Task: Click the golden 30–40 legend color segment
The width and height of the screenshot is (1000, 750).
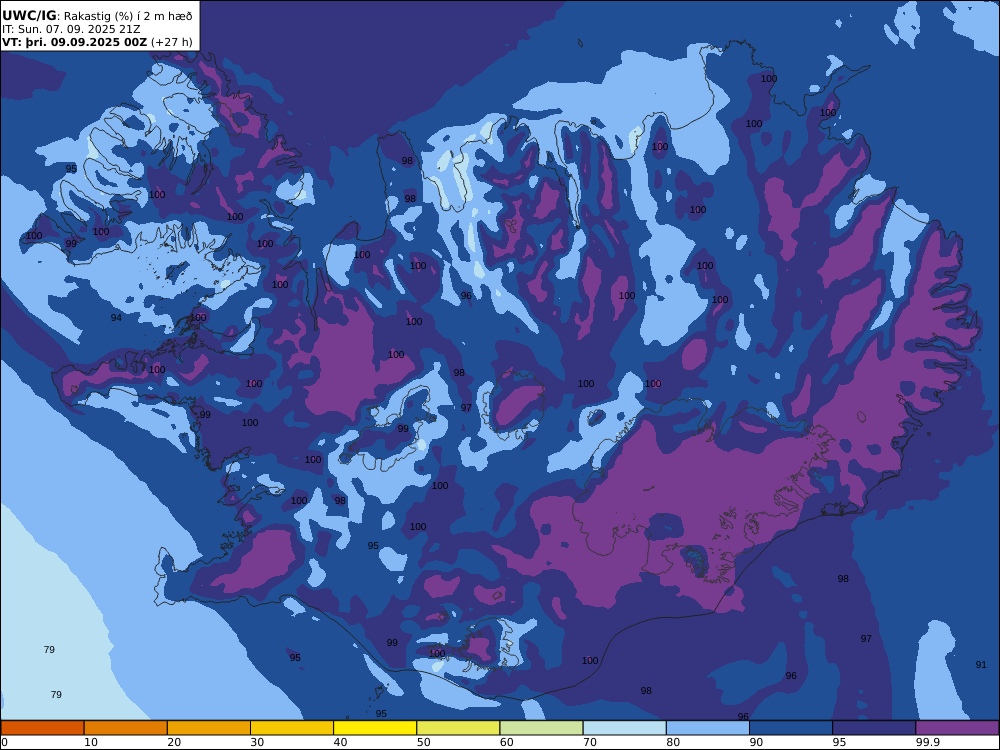Action: point(292,728)
